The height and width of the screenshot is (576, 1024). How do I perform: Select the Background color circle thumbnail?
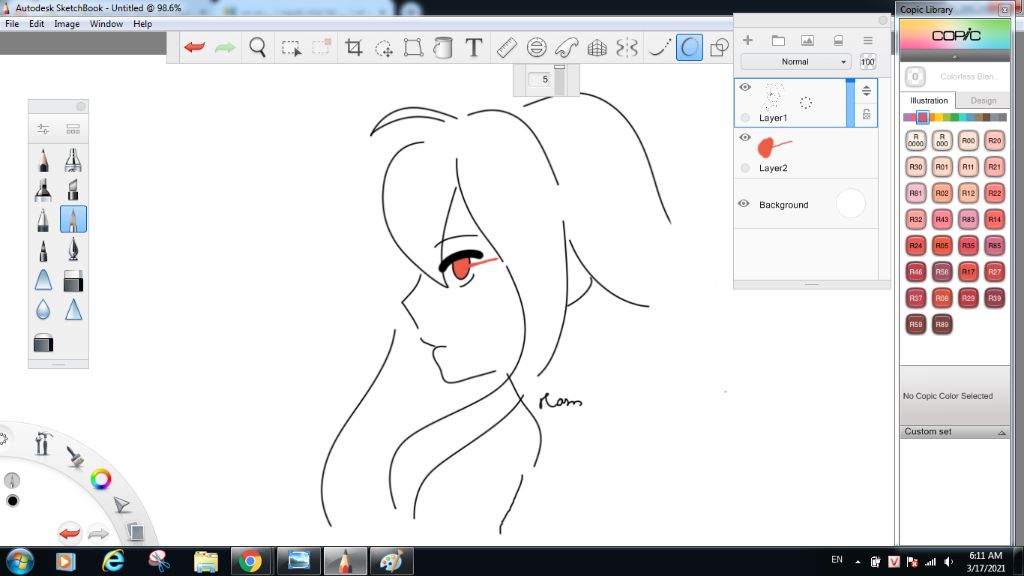850,204
